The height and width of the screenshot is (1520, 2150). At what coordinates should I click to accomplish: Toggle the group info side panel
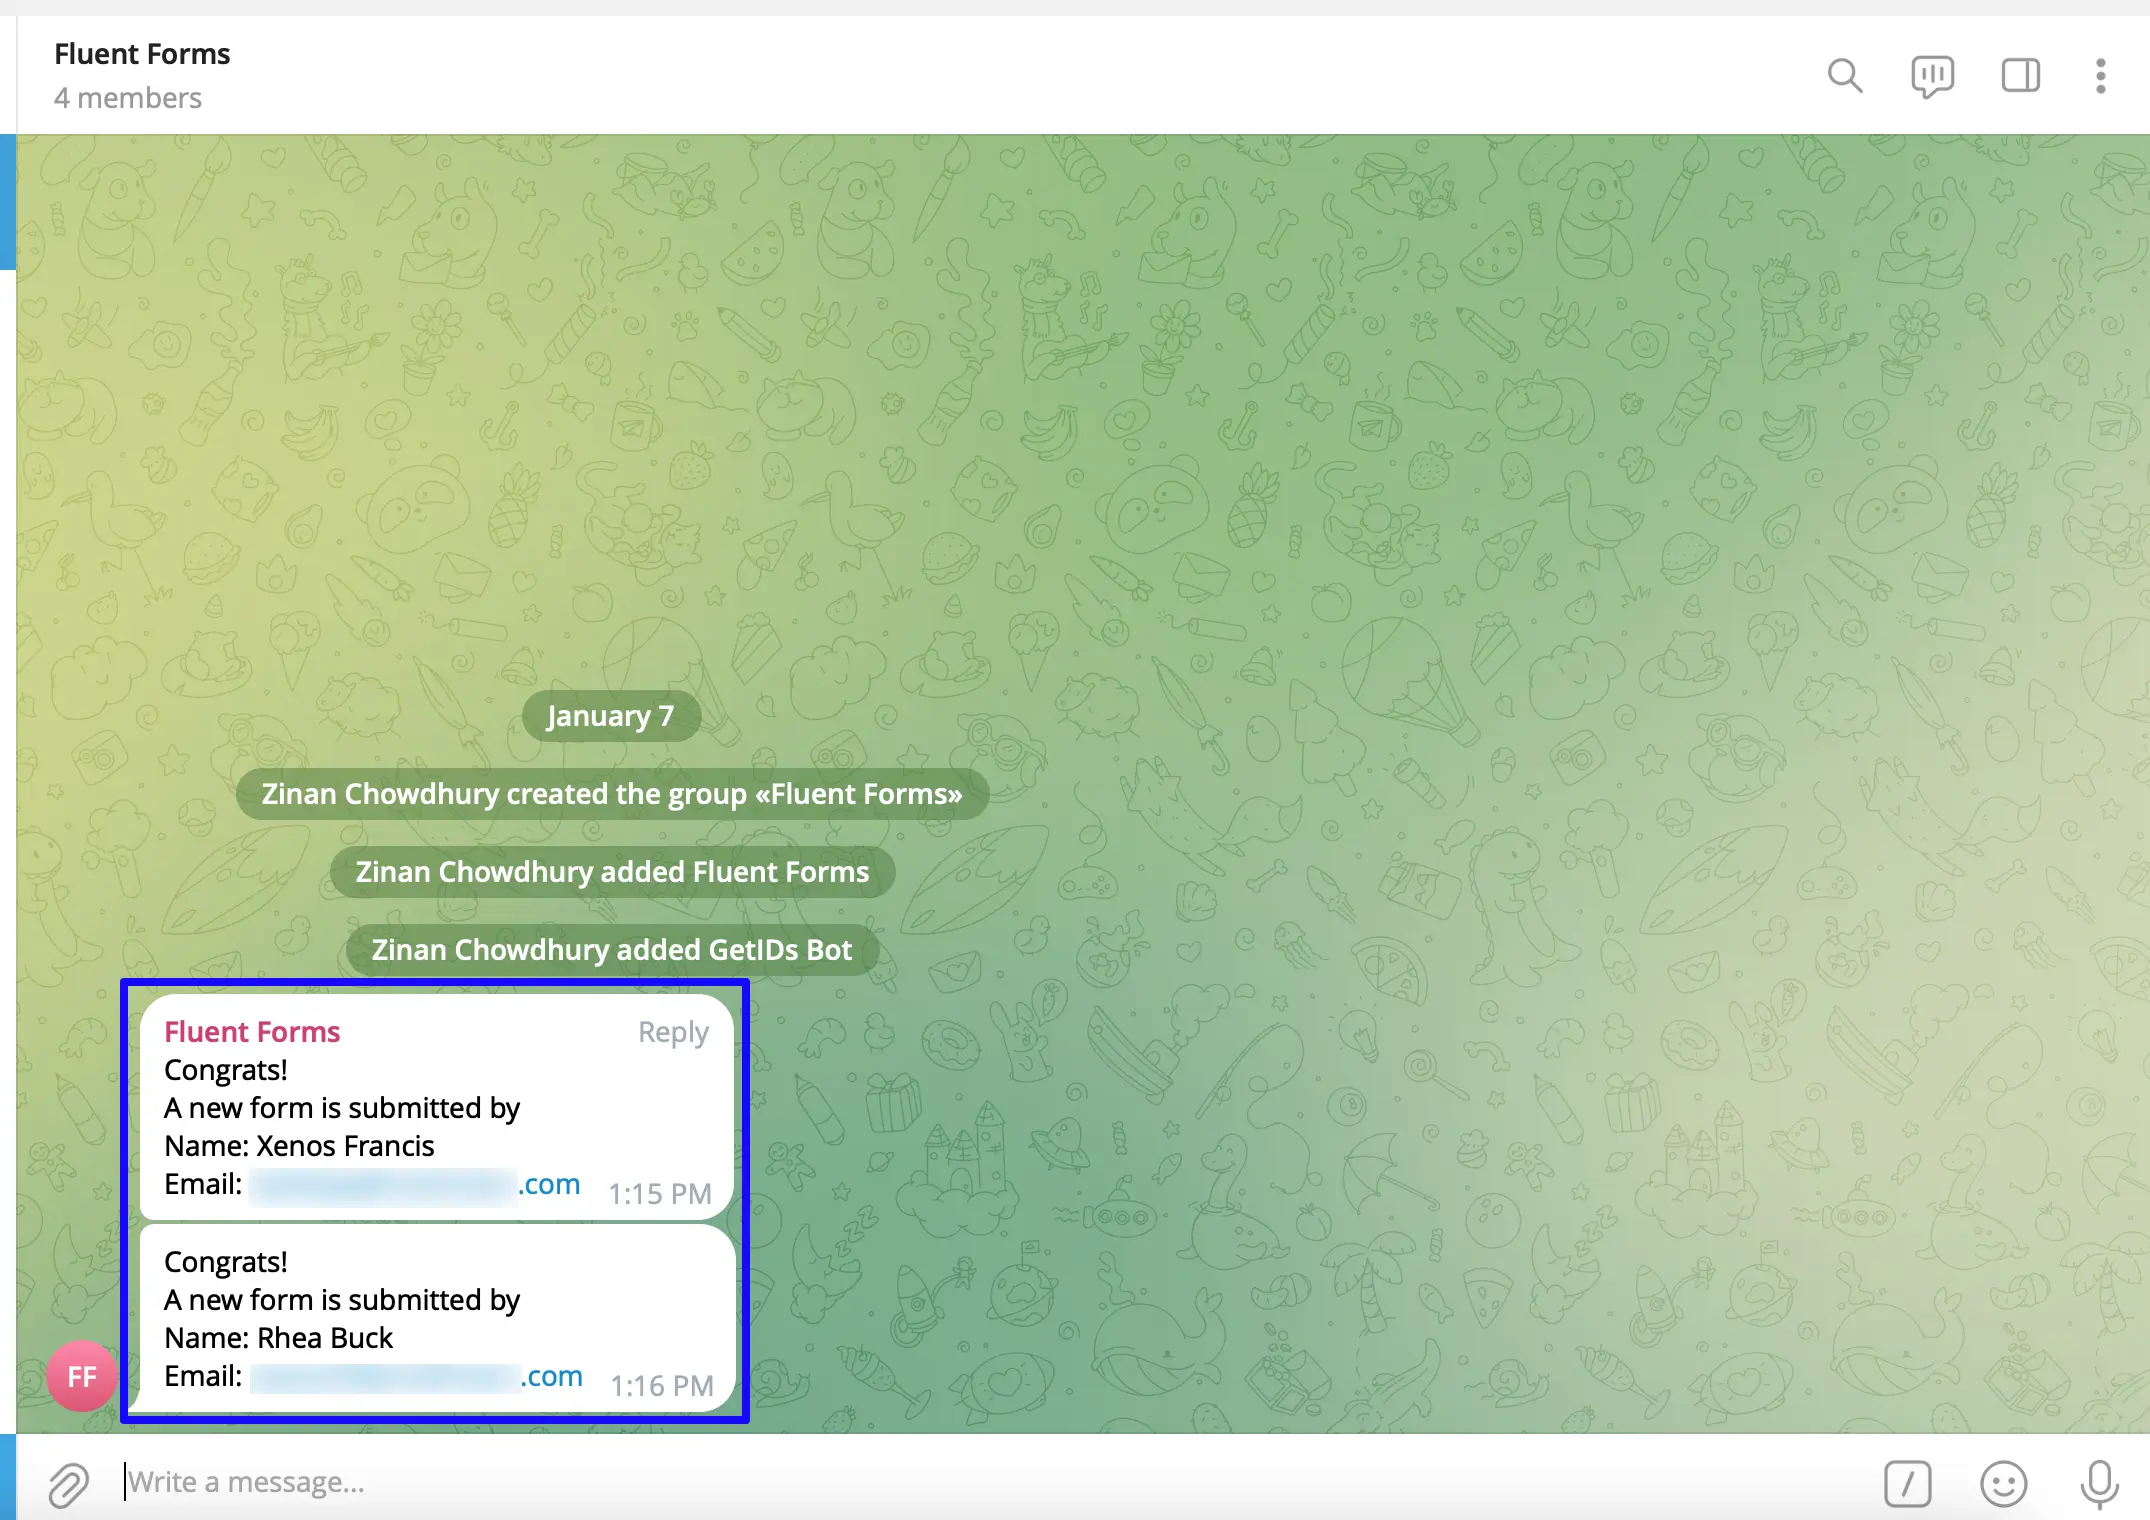click(x=2019, y=75)
